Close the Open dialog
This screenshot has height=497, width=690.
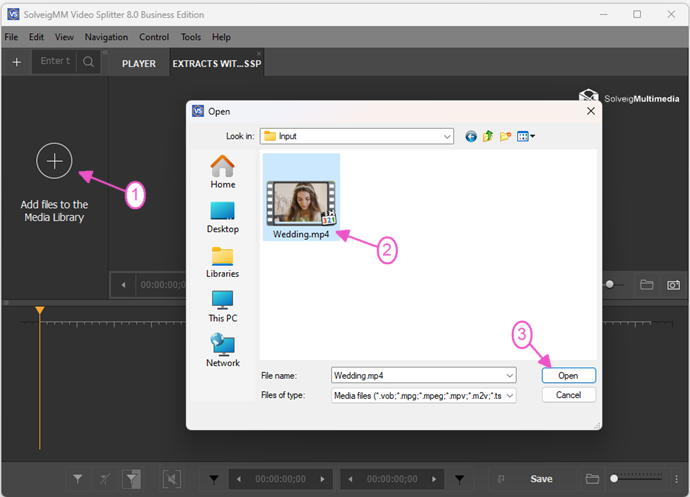(x=591, y=111)
